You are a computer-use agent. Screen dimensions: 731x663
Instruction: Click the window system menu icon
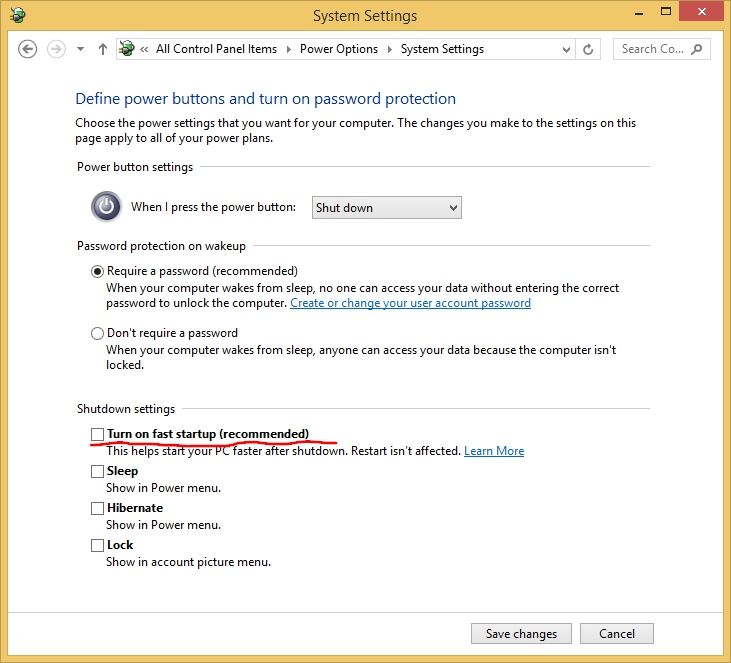point(18,15)
